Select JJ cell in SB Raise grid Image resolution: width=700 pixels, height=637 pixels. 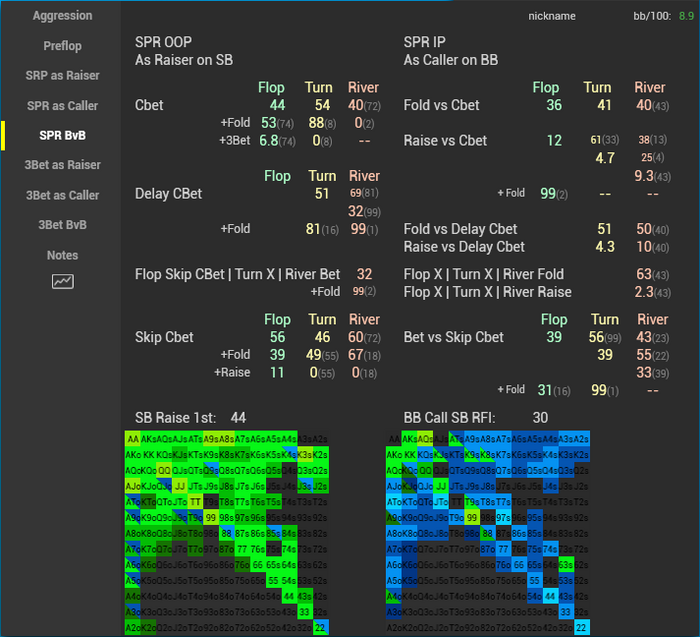(x=180, y=486)
